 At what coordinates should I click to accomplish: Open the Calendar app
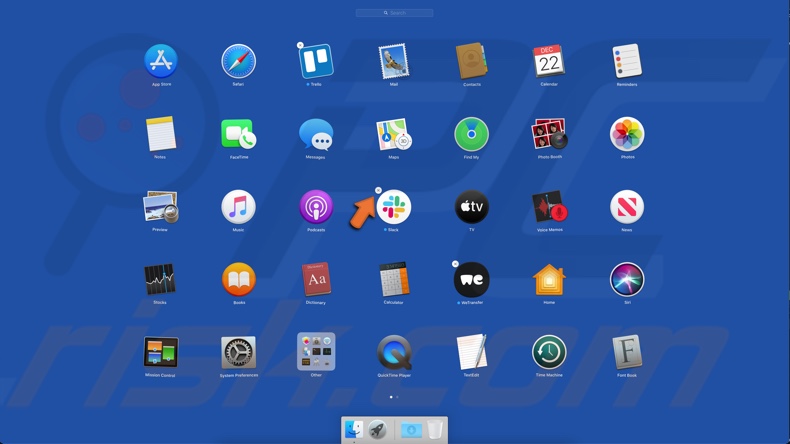pyautogui.click(x=549, y=61)
